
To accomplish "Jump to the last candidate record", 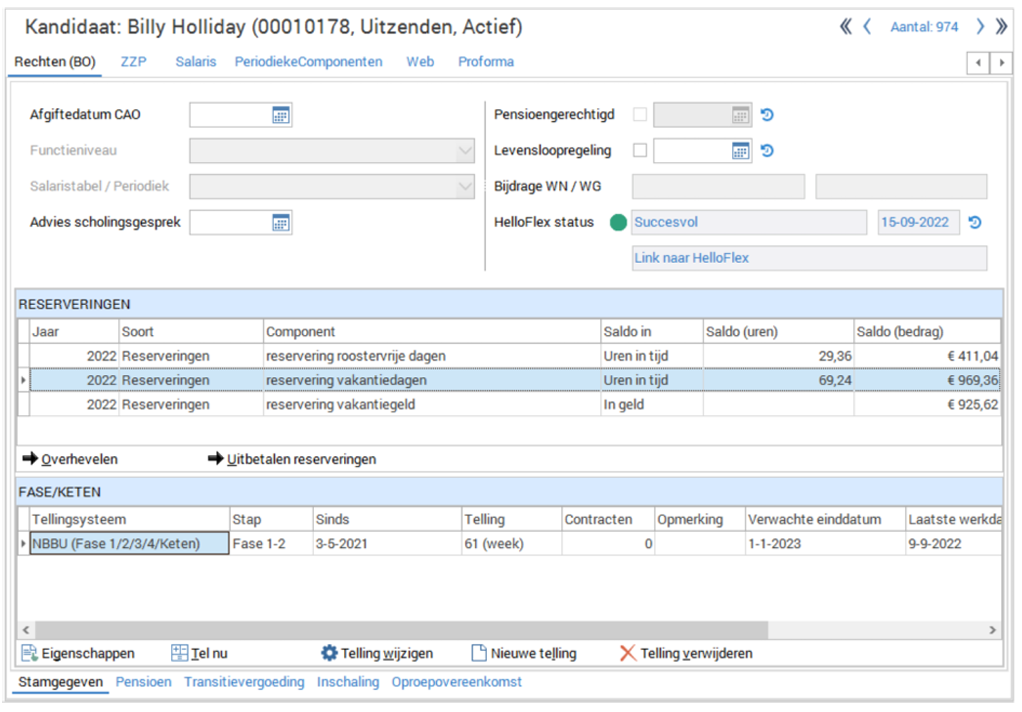I will point(1001,27).
